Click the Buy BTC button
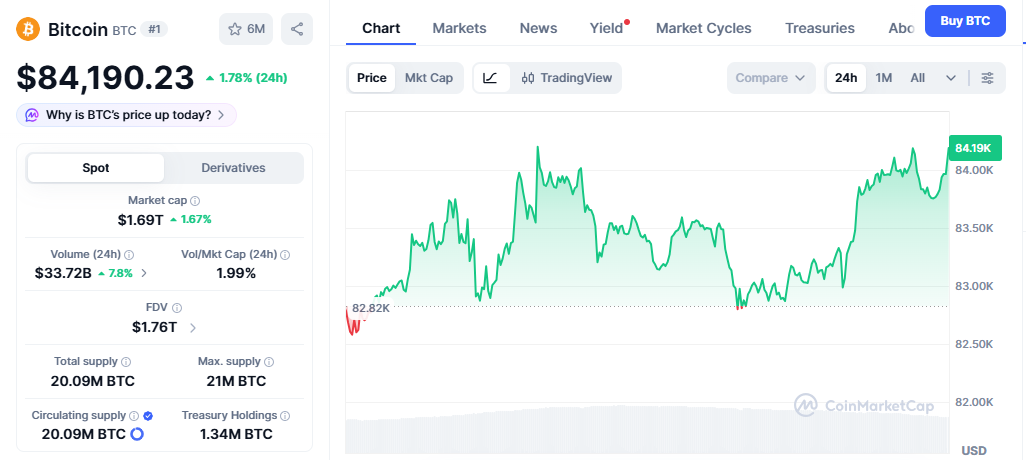This screenshot has width=1026, height=460. (x=965, y=20)
